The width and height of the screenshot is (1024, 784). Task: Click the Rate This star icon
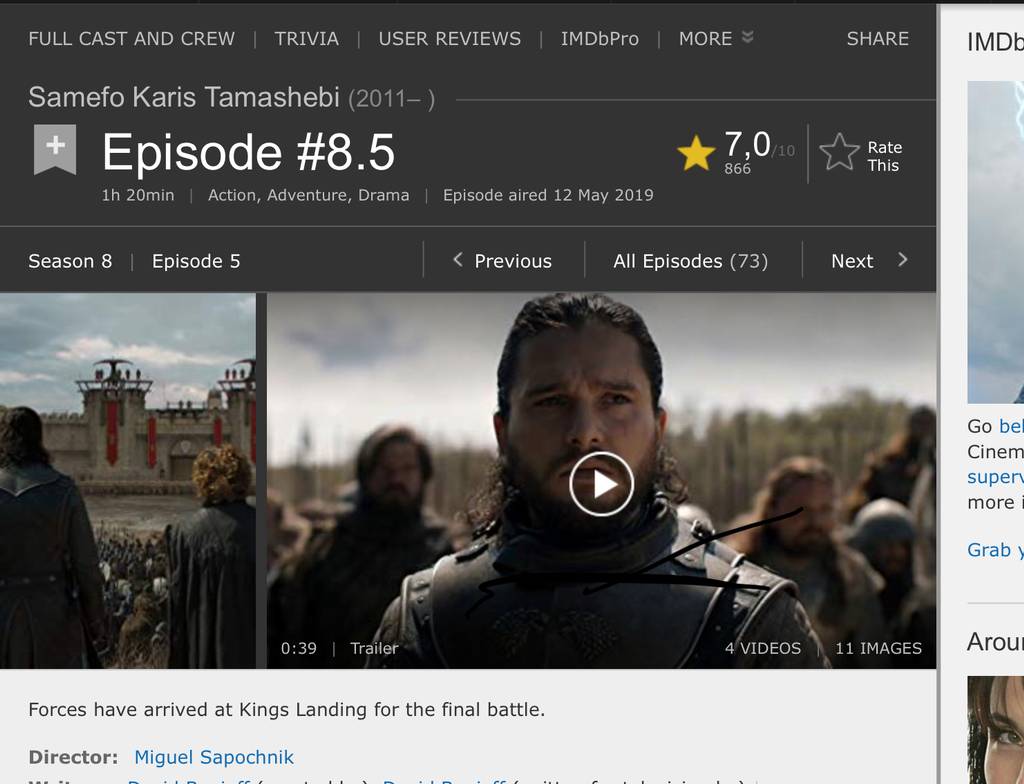click(x=839, y=153)
